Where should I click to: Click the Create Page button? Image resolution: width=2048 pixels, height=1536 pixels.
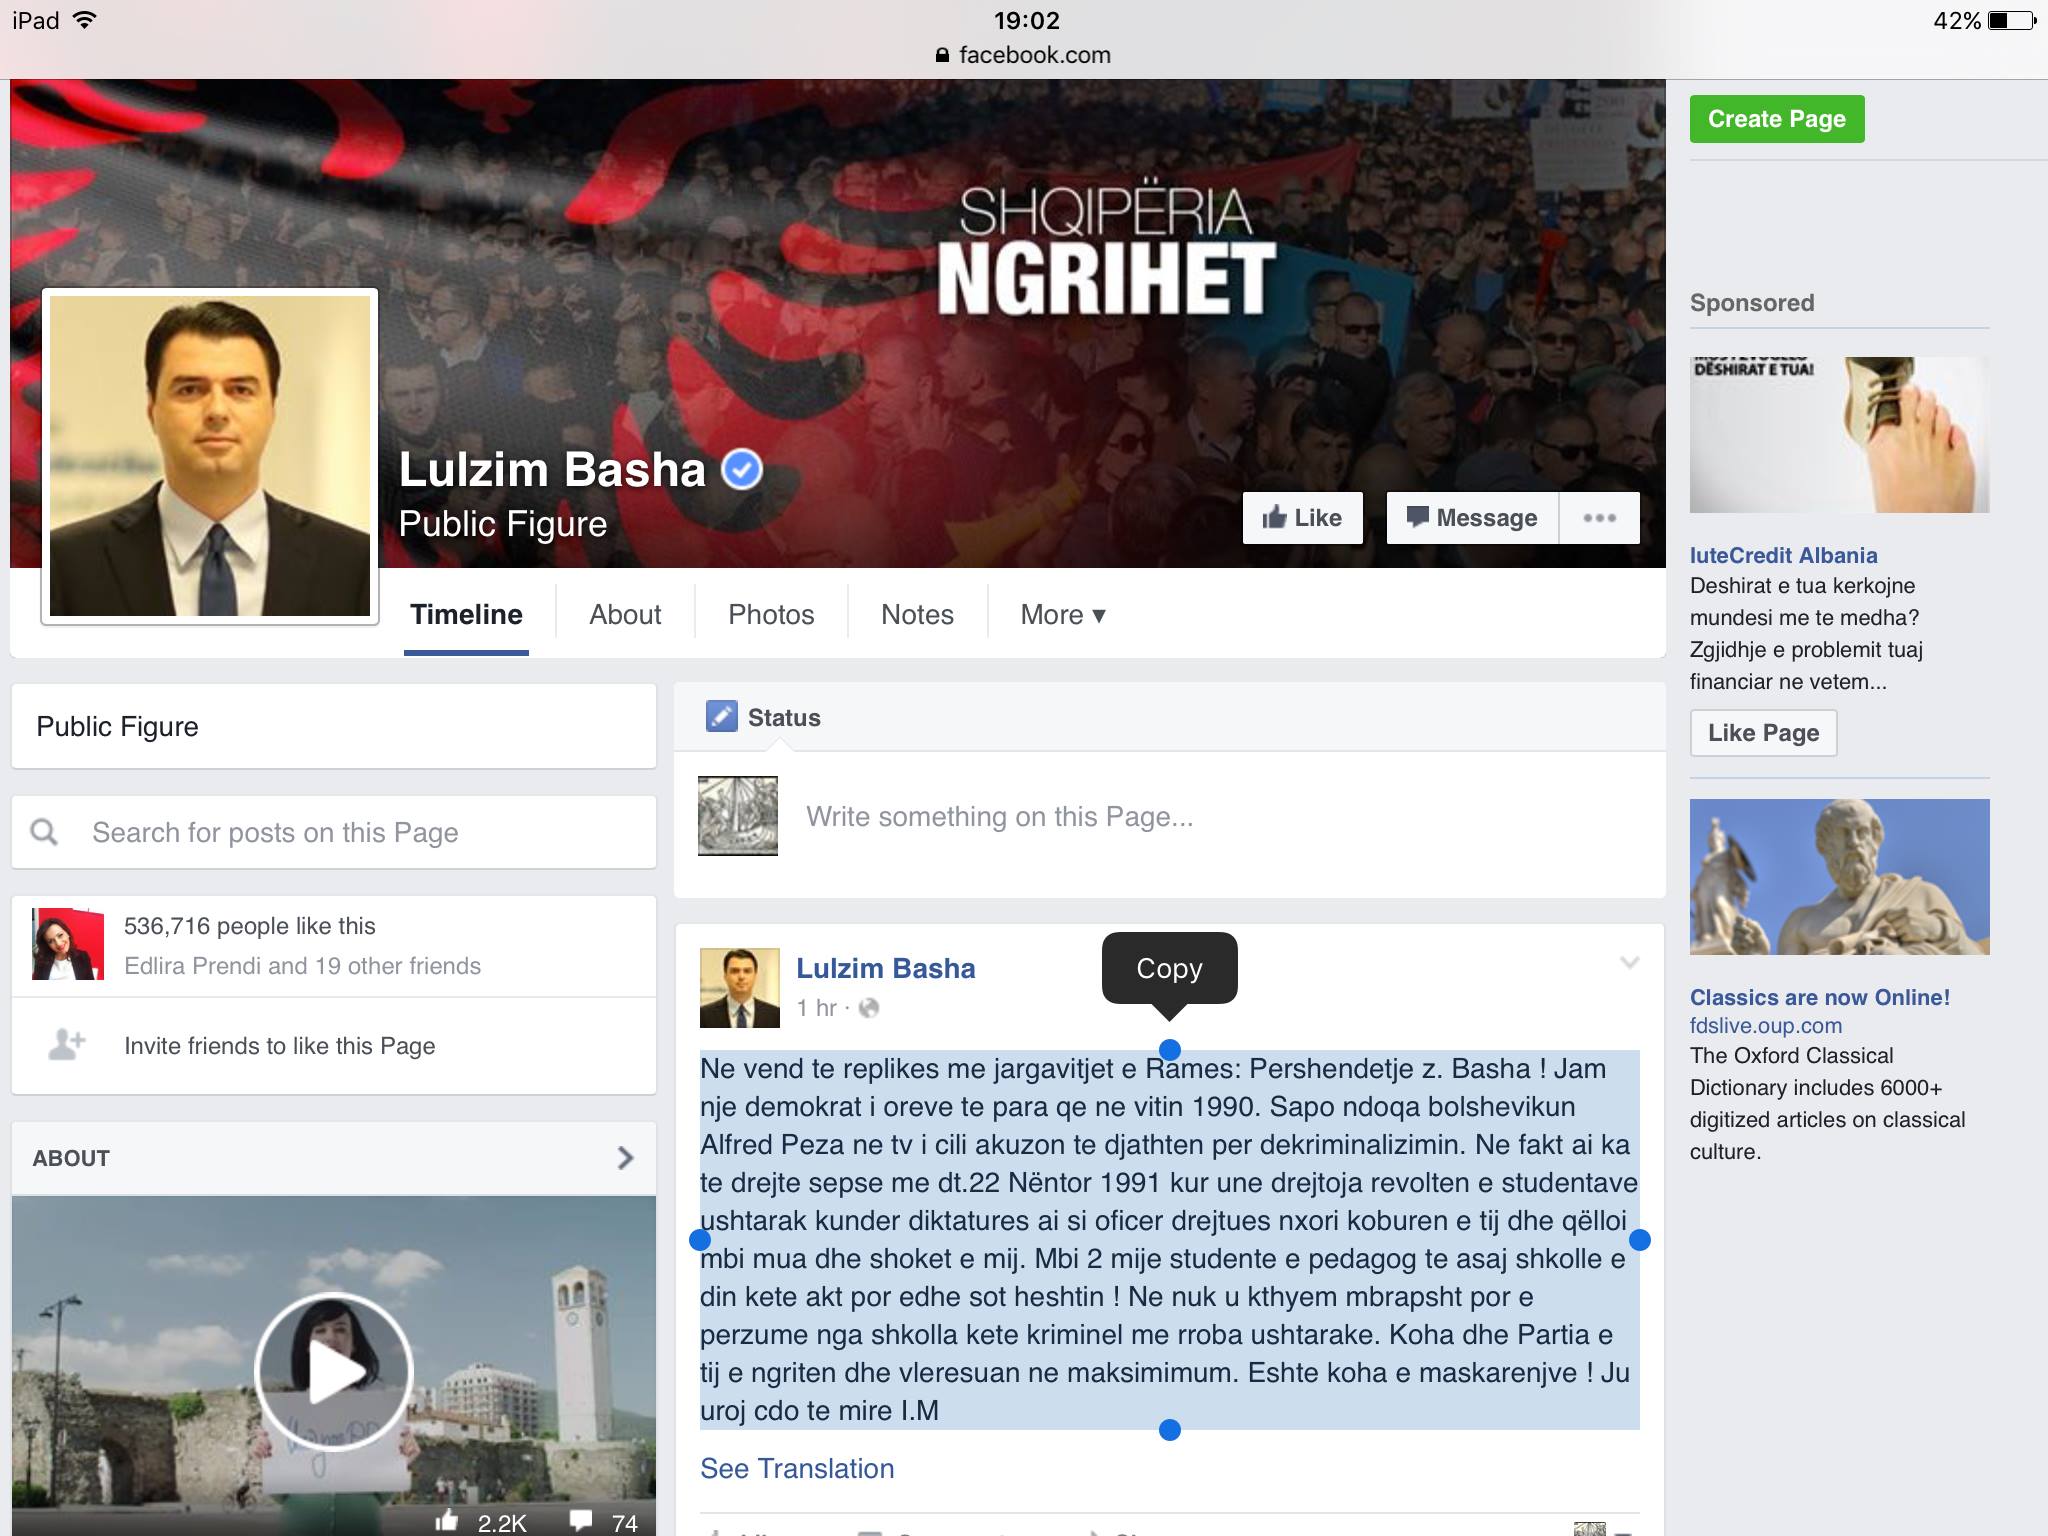coord(1777,119)
